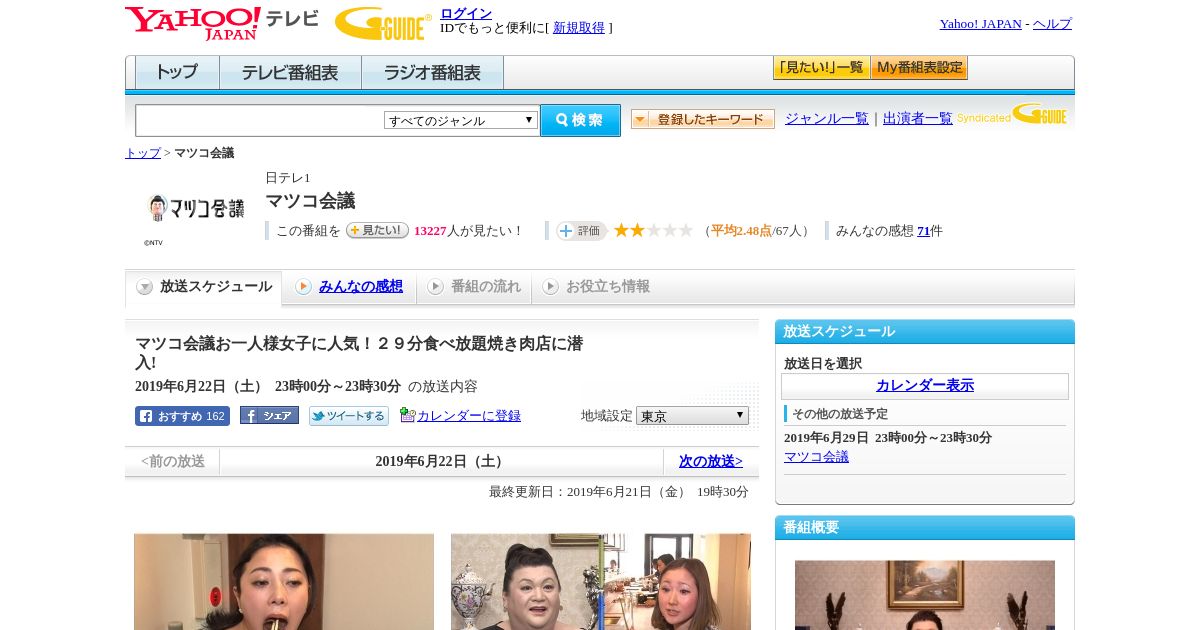The image size is (1200, 630).
Task: Expand the 登録したキーワード dropdown
Action: [x=703, y=119]
